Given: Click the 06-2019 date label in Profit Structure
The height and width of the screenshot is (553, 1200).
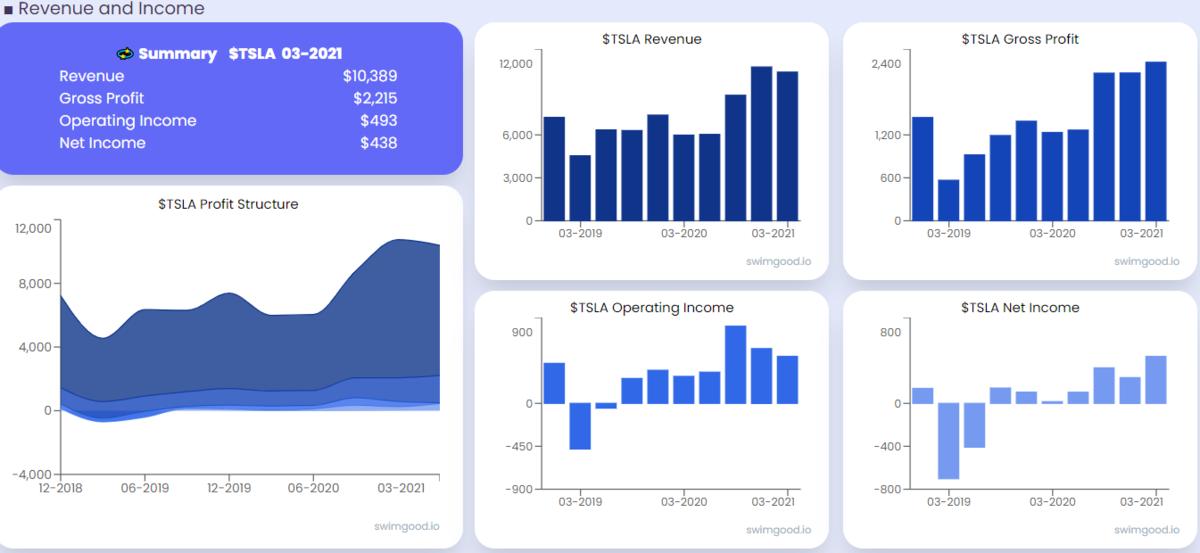Looking at the screenshot, I should [x=145, y=488].
